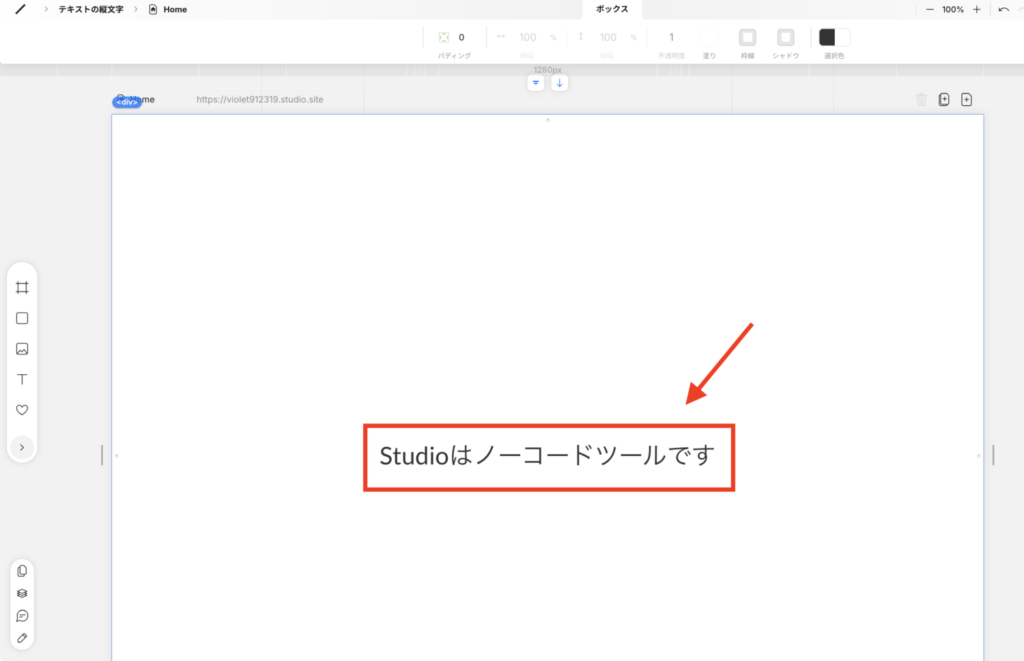1024x661 pixels.
Task: Click the opacity (不透明度) value field
Action: point(671,37)
